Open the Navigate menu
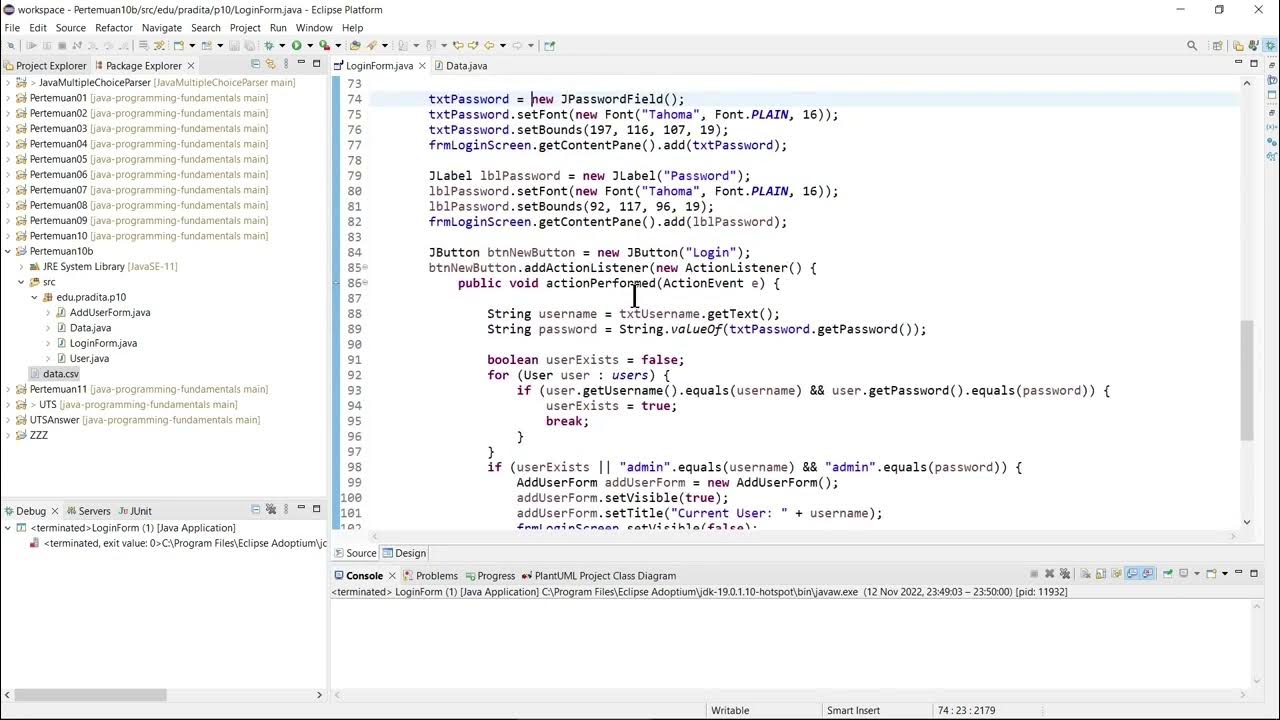Viewport: 1280px width, 720px height. tap(162, 28)
